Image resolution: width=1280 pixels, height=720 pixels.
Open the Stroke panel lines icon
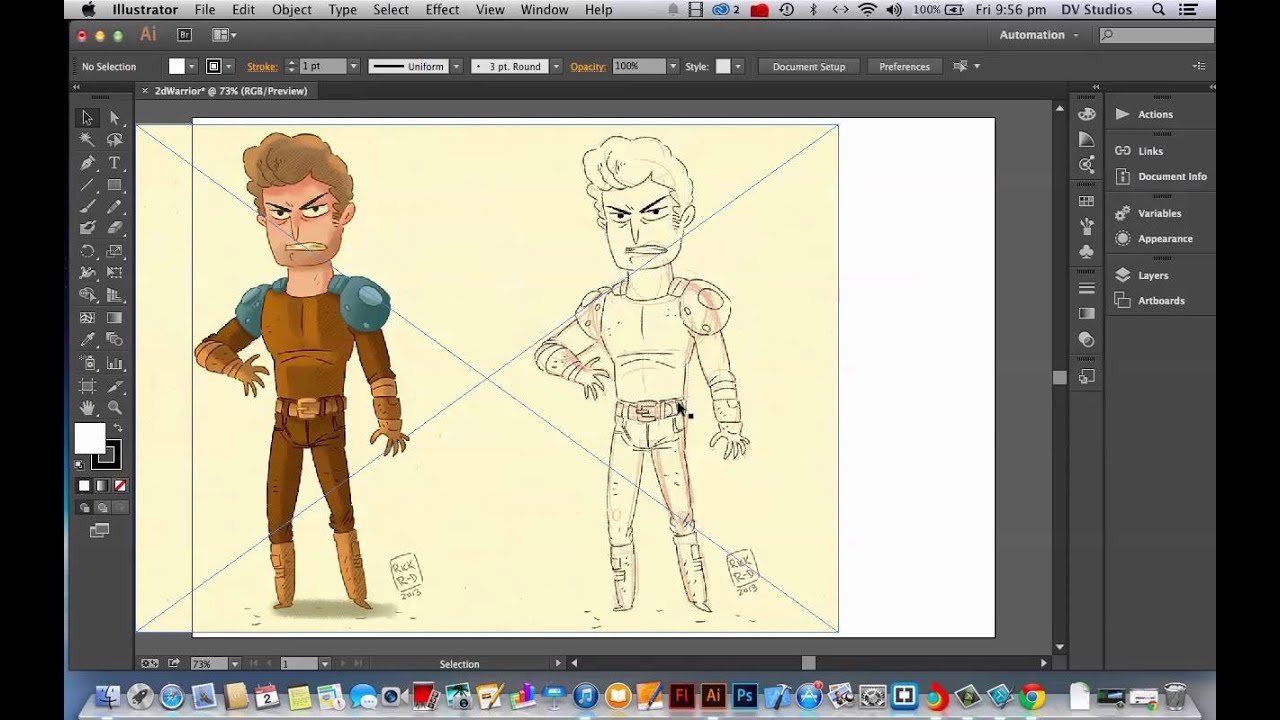pos(1087,288)
